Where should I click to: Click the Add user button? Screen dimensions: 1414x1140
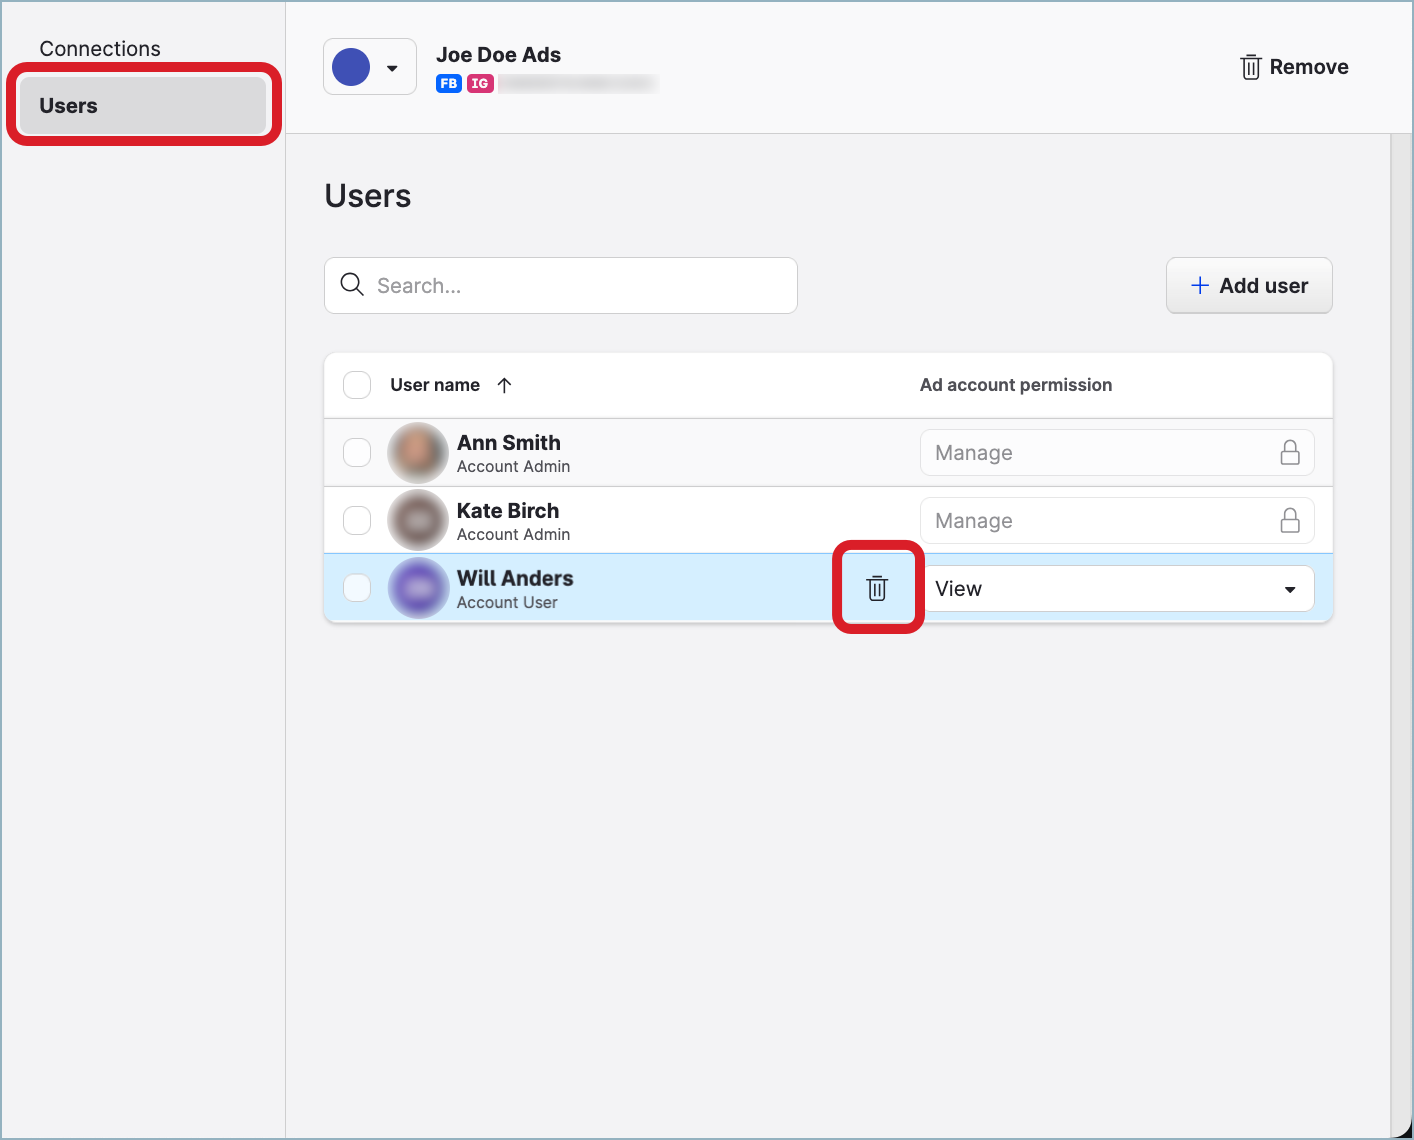pyautogui.click(x=1249, y=285)
